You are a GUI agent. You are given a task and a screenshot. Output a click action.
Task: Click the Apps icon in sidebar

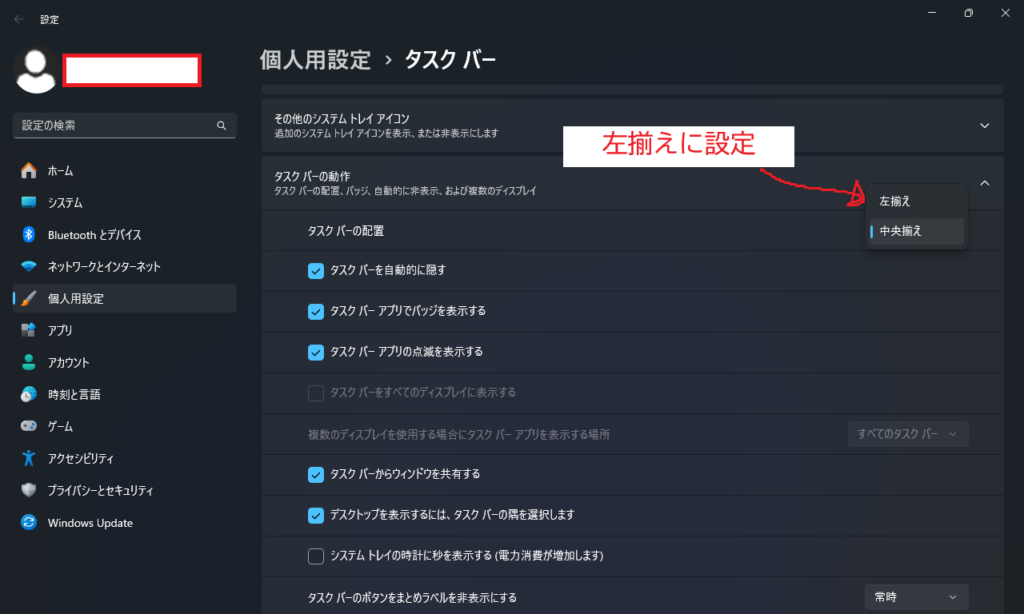[x=29, y=330]
